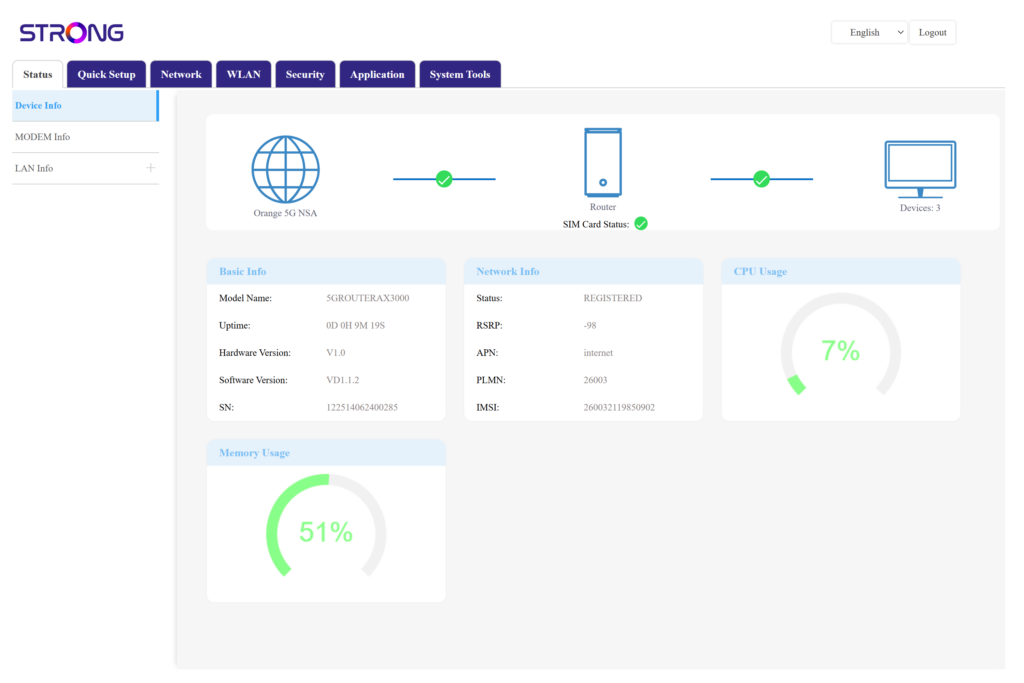Open the English language dropdown
The image size is (1024, 683).
pos(869,33)
